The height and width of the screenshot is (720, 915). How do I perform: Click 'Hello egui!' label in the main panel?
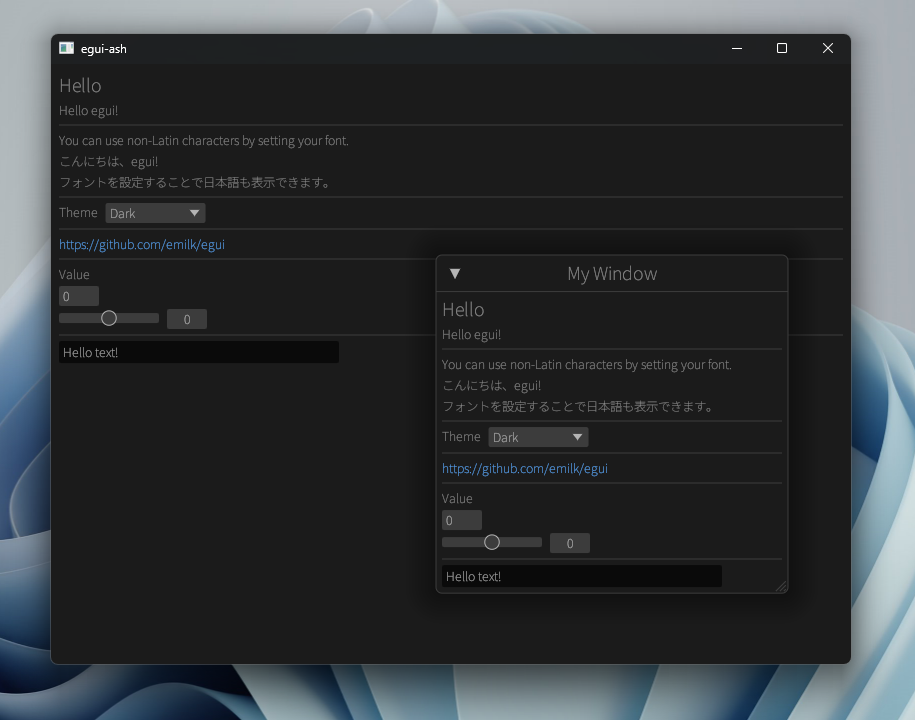pos(89,111)
